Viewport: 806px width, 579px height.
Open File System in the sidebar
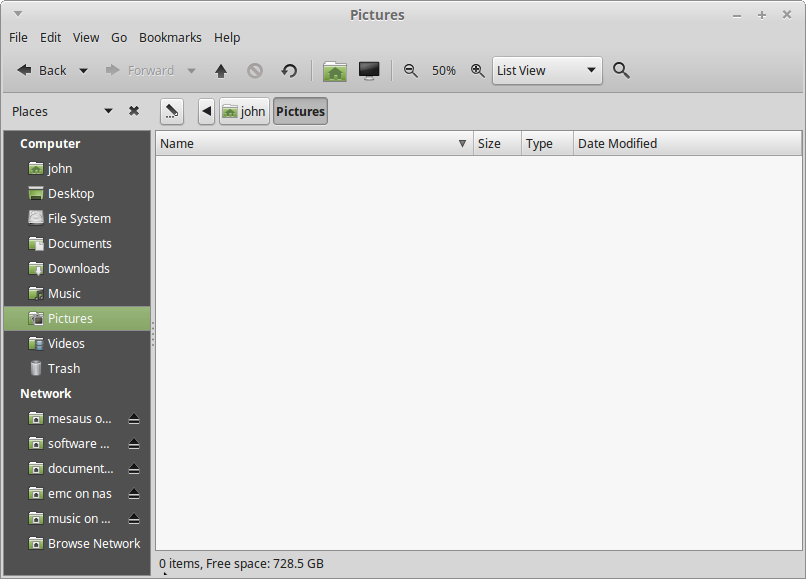(77, 219)
